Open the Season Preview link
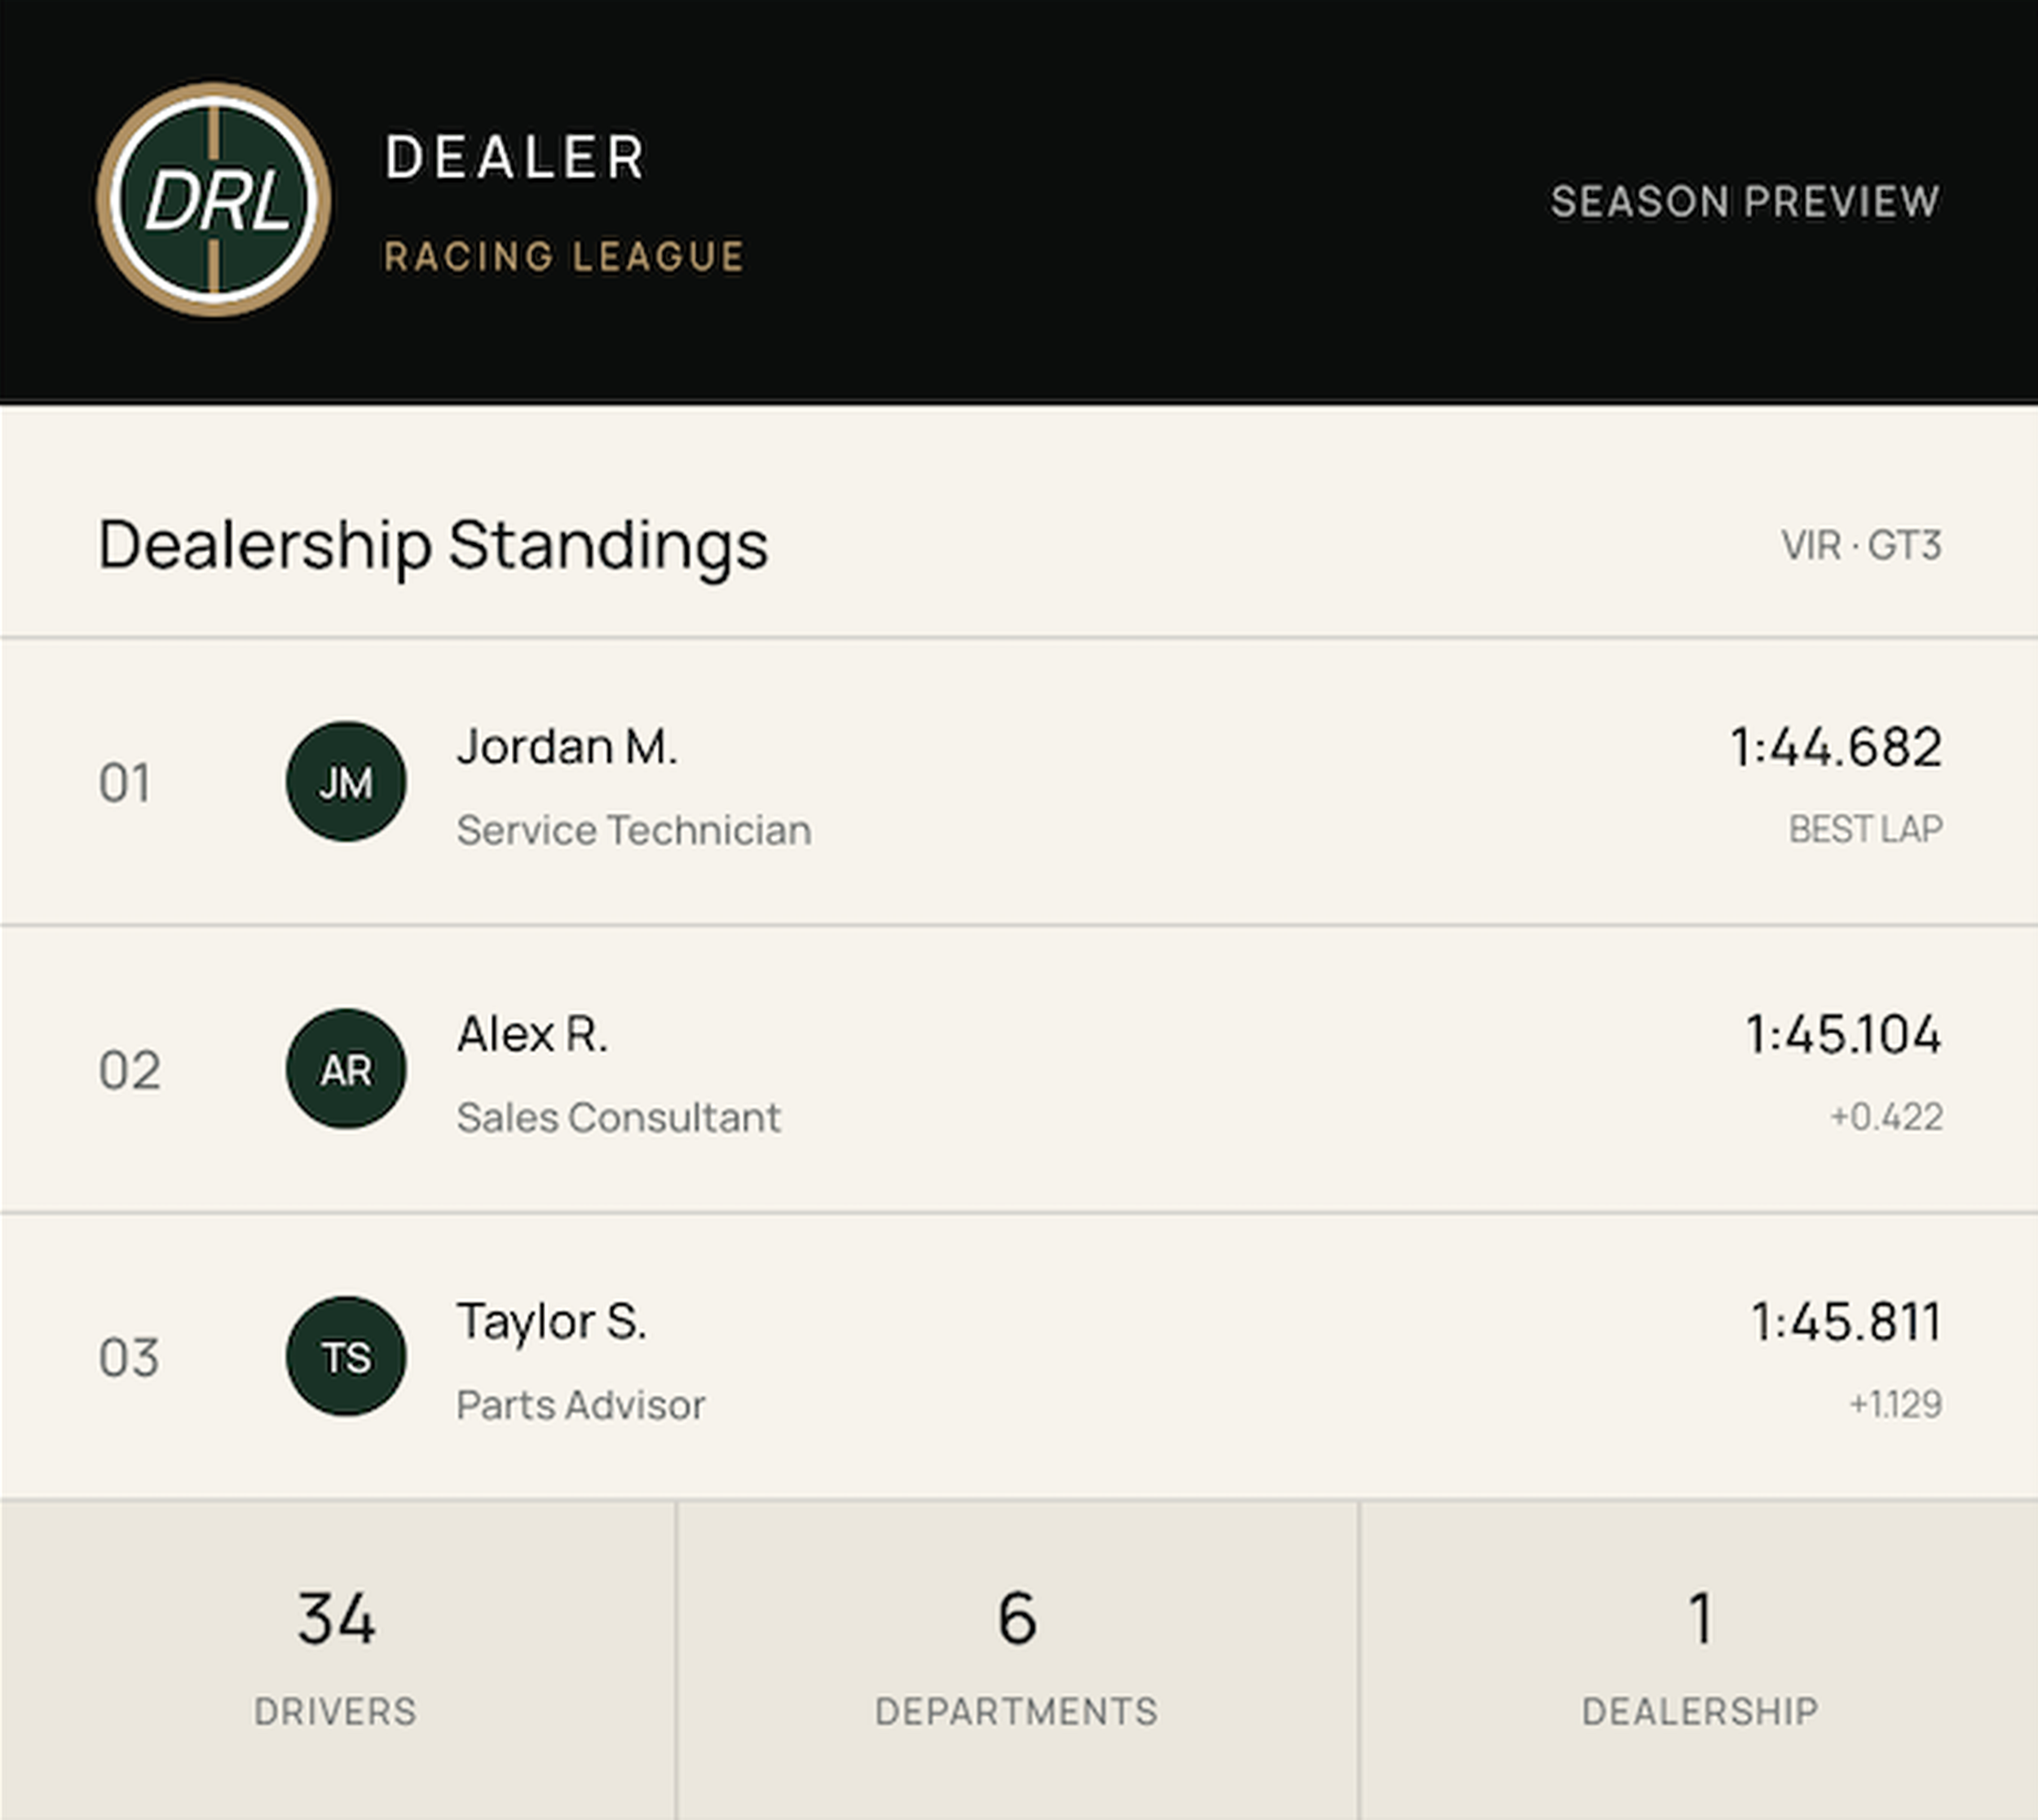Screen dimensions: 2038x1820 1745,201
